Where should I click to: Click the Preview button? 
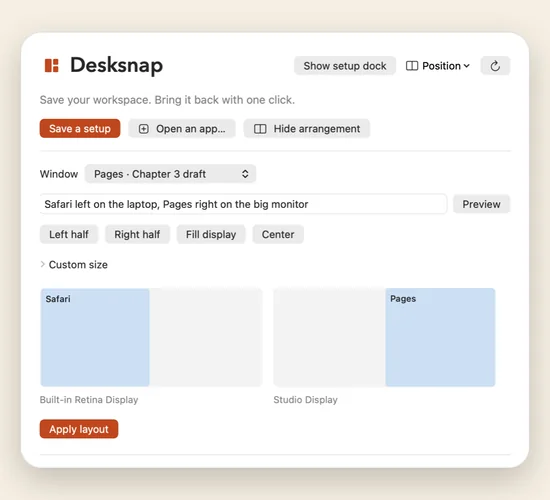click(481, 204)
